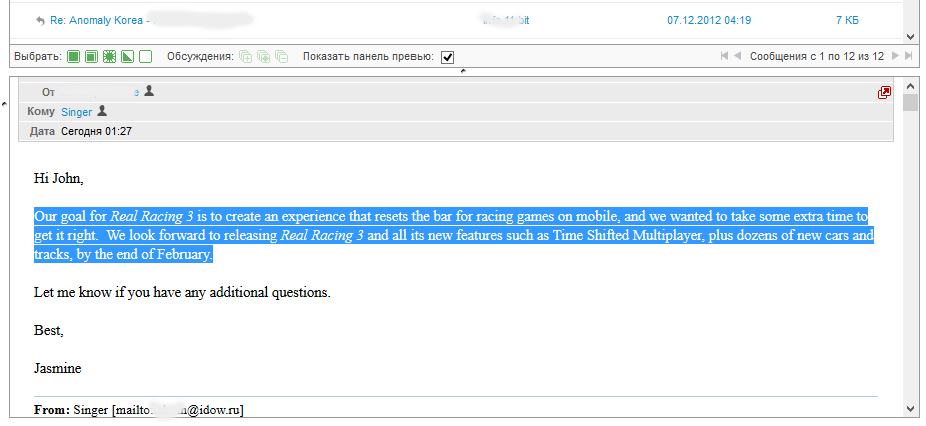Image resolution: width=926 pixels, height=426 pixels.
Task: Click the From: Singer quoted header line
Action: click(x=139, y=409)
